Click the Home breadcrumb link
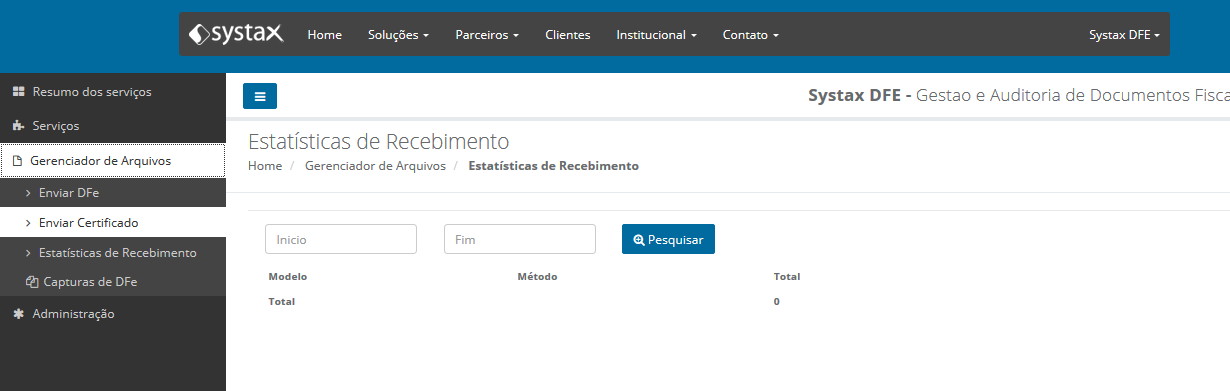Viewport: 1230px width, 391px height. [x=265, y=166]
